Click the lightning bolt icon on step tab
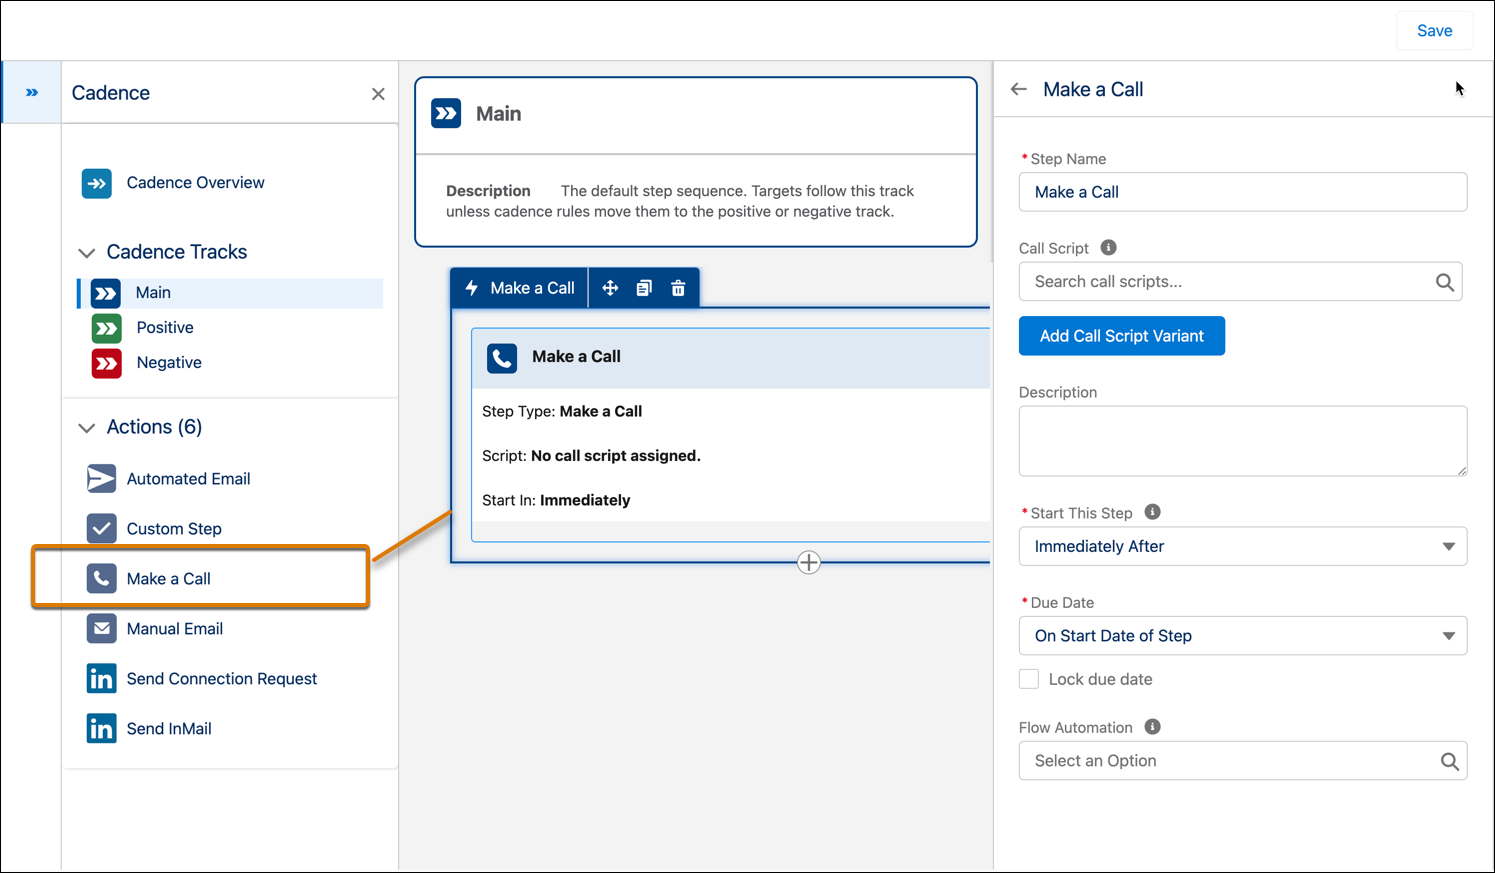 472,288
